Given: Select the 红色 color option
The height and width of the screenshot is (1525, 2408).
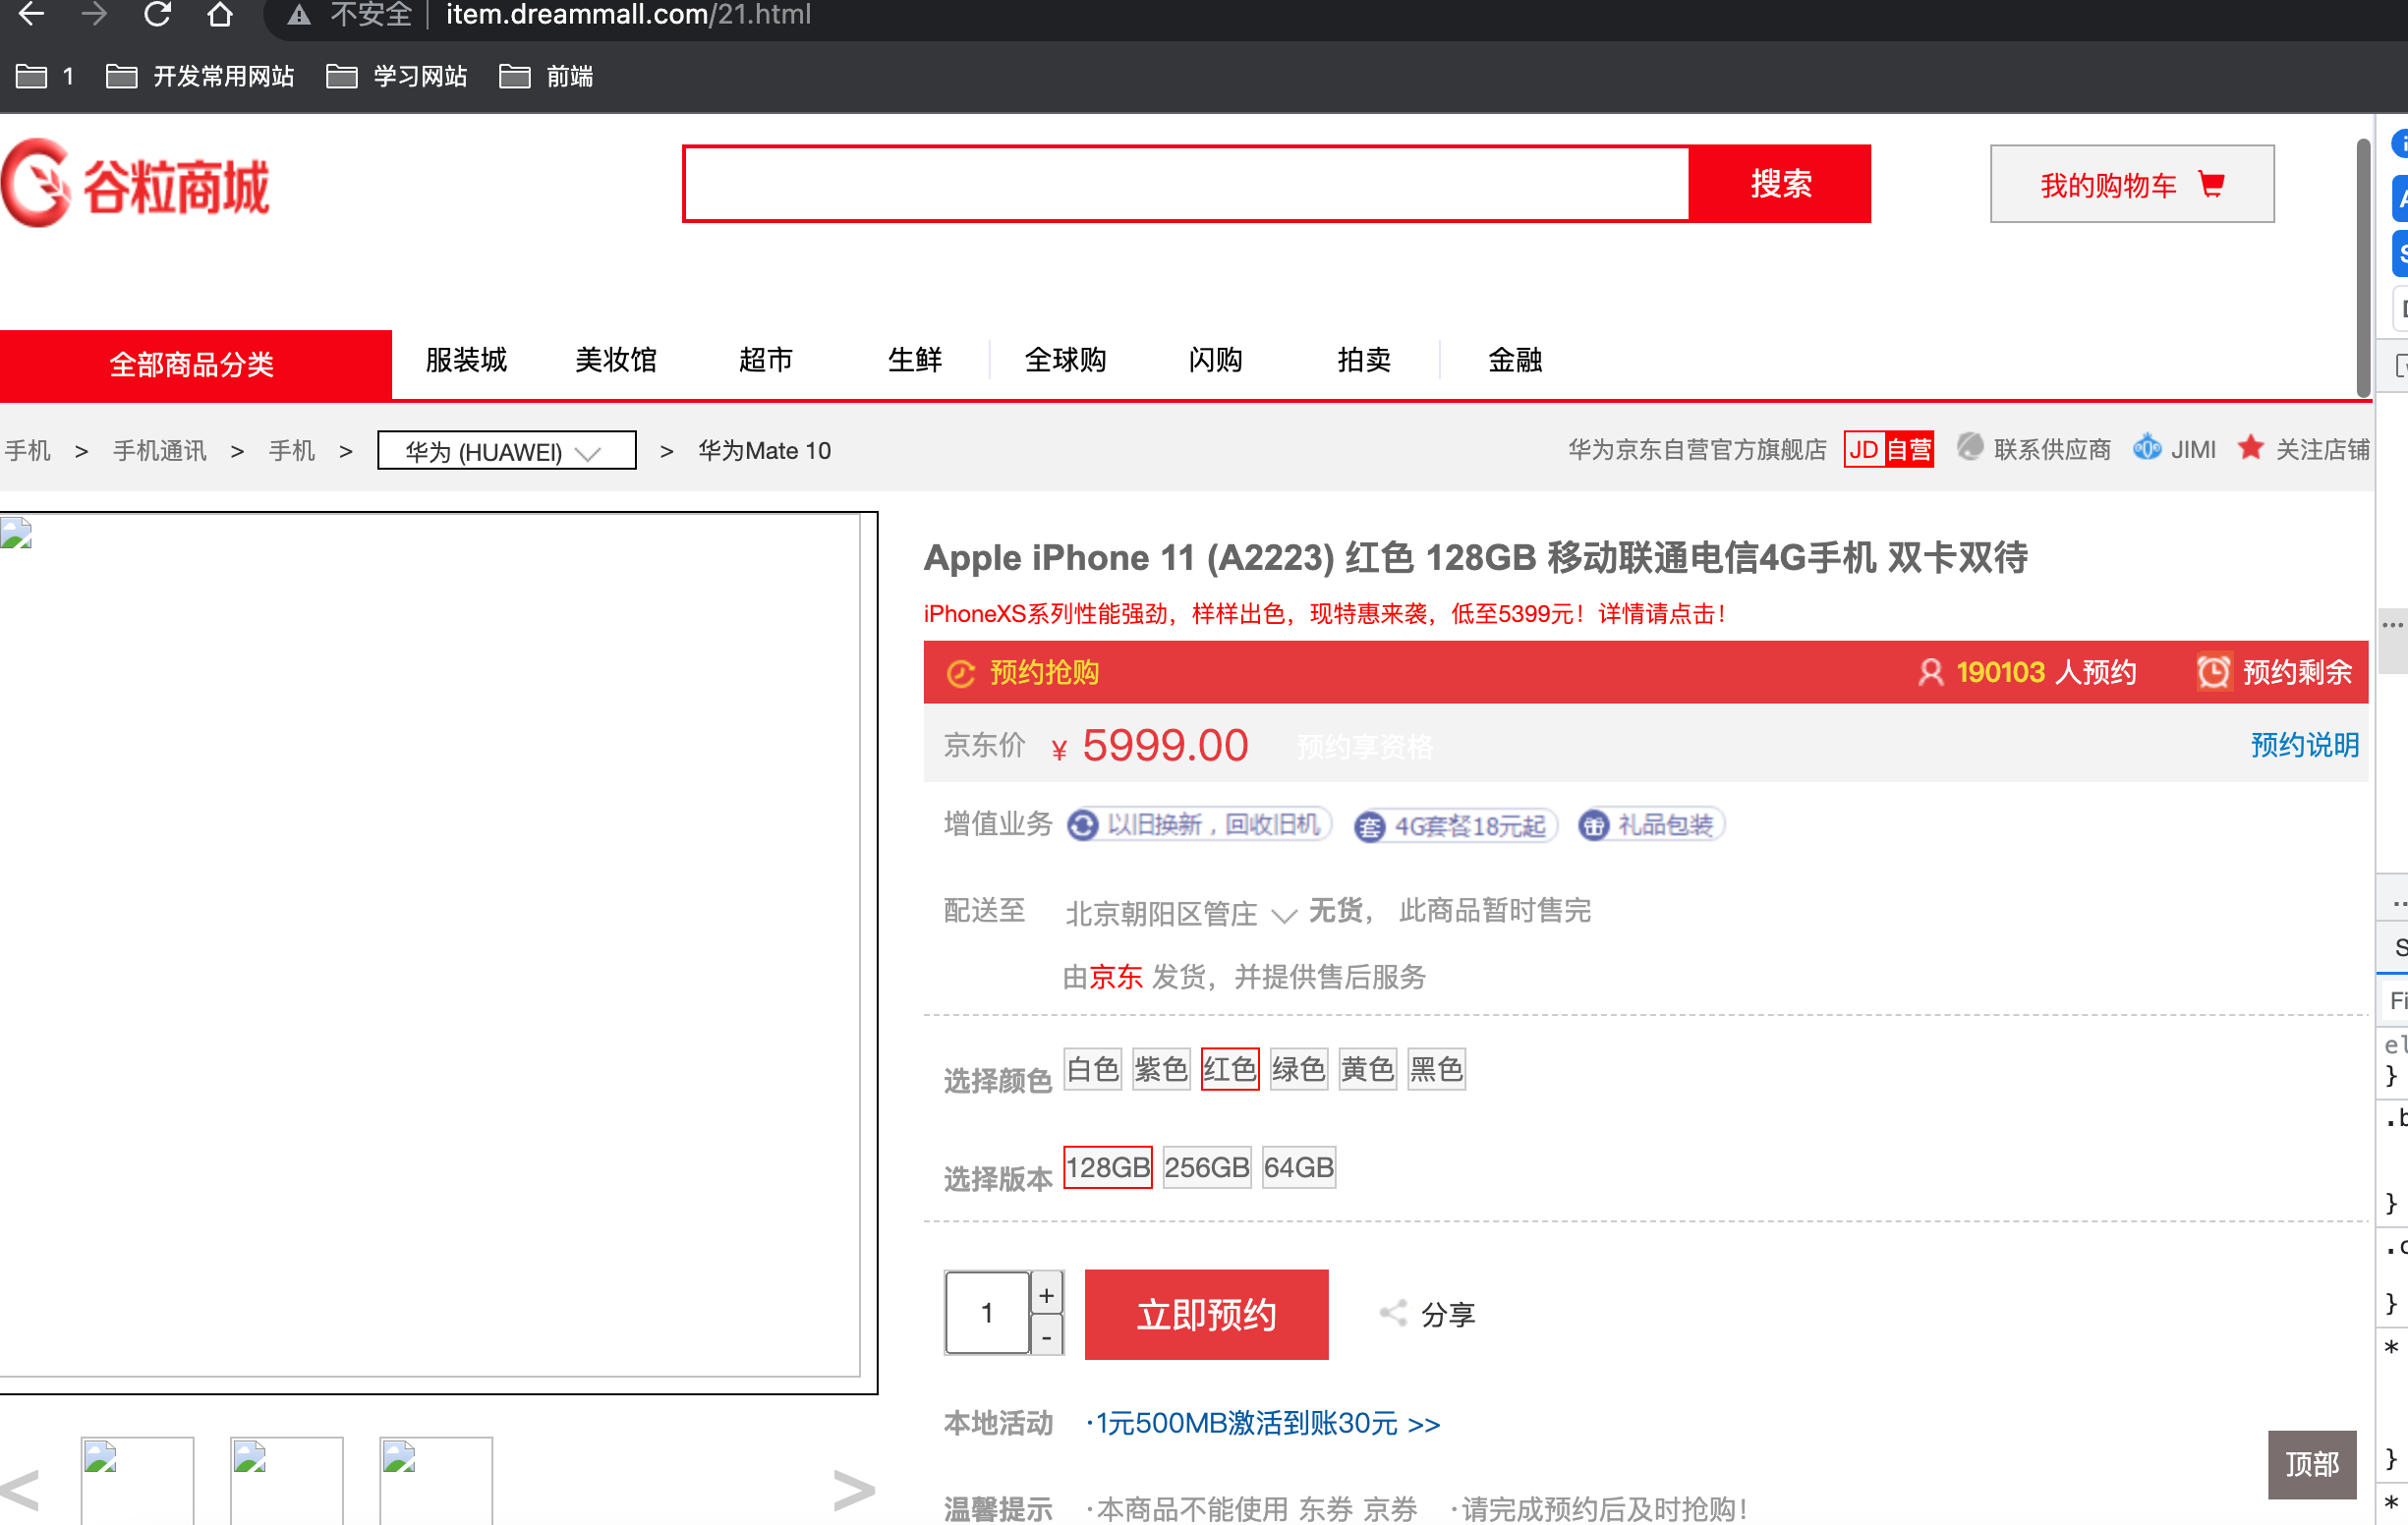Looking at the screenshot, I should click(x=1229, y=1069).
